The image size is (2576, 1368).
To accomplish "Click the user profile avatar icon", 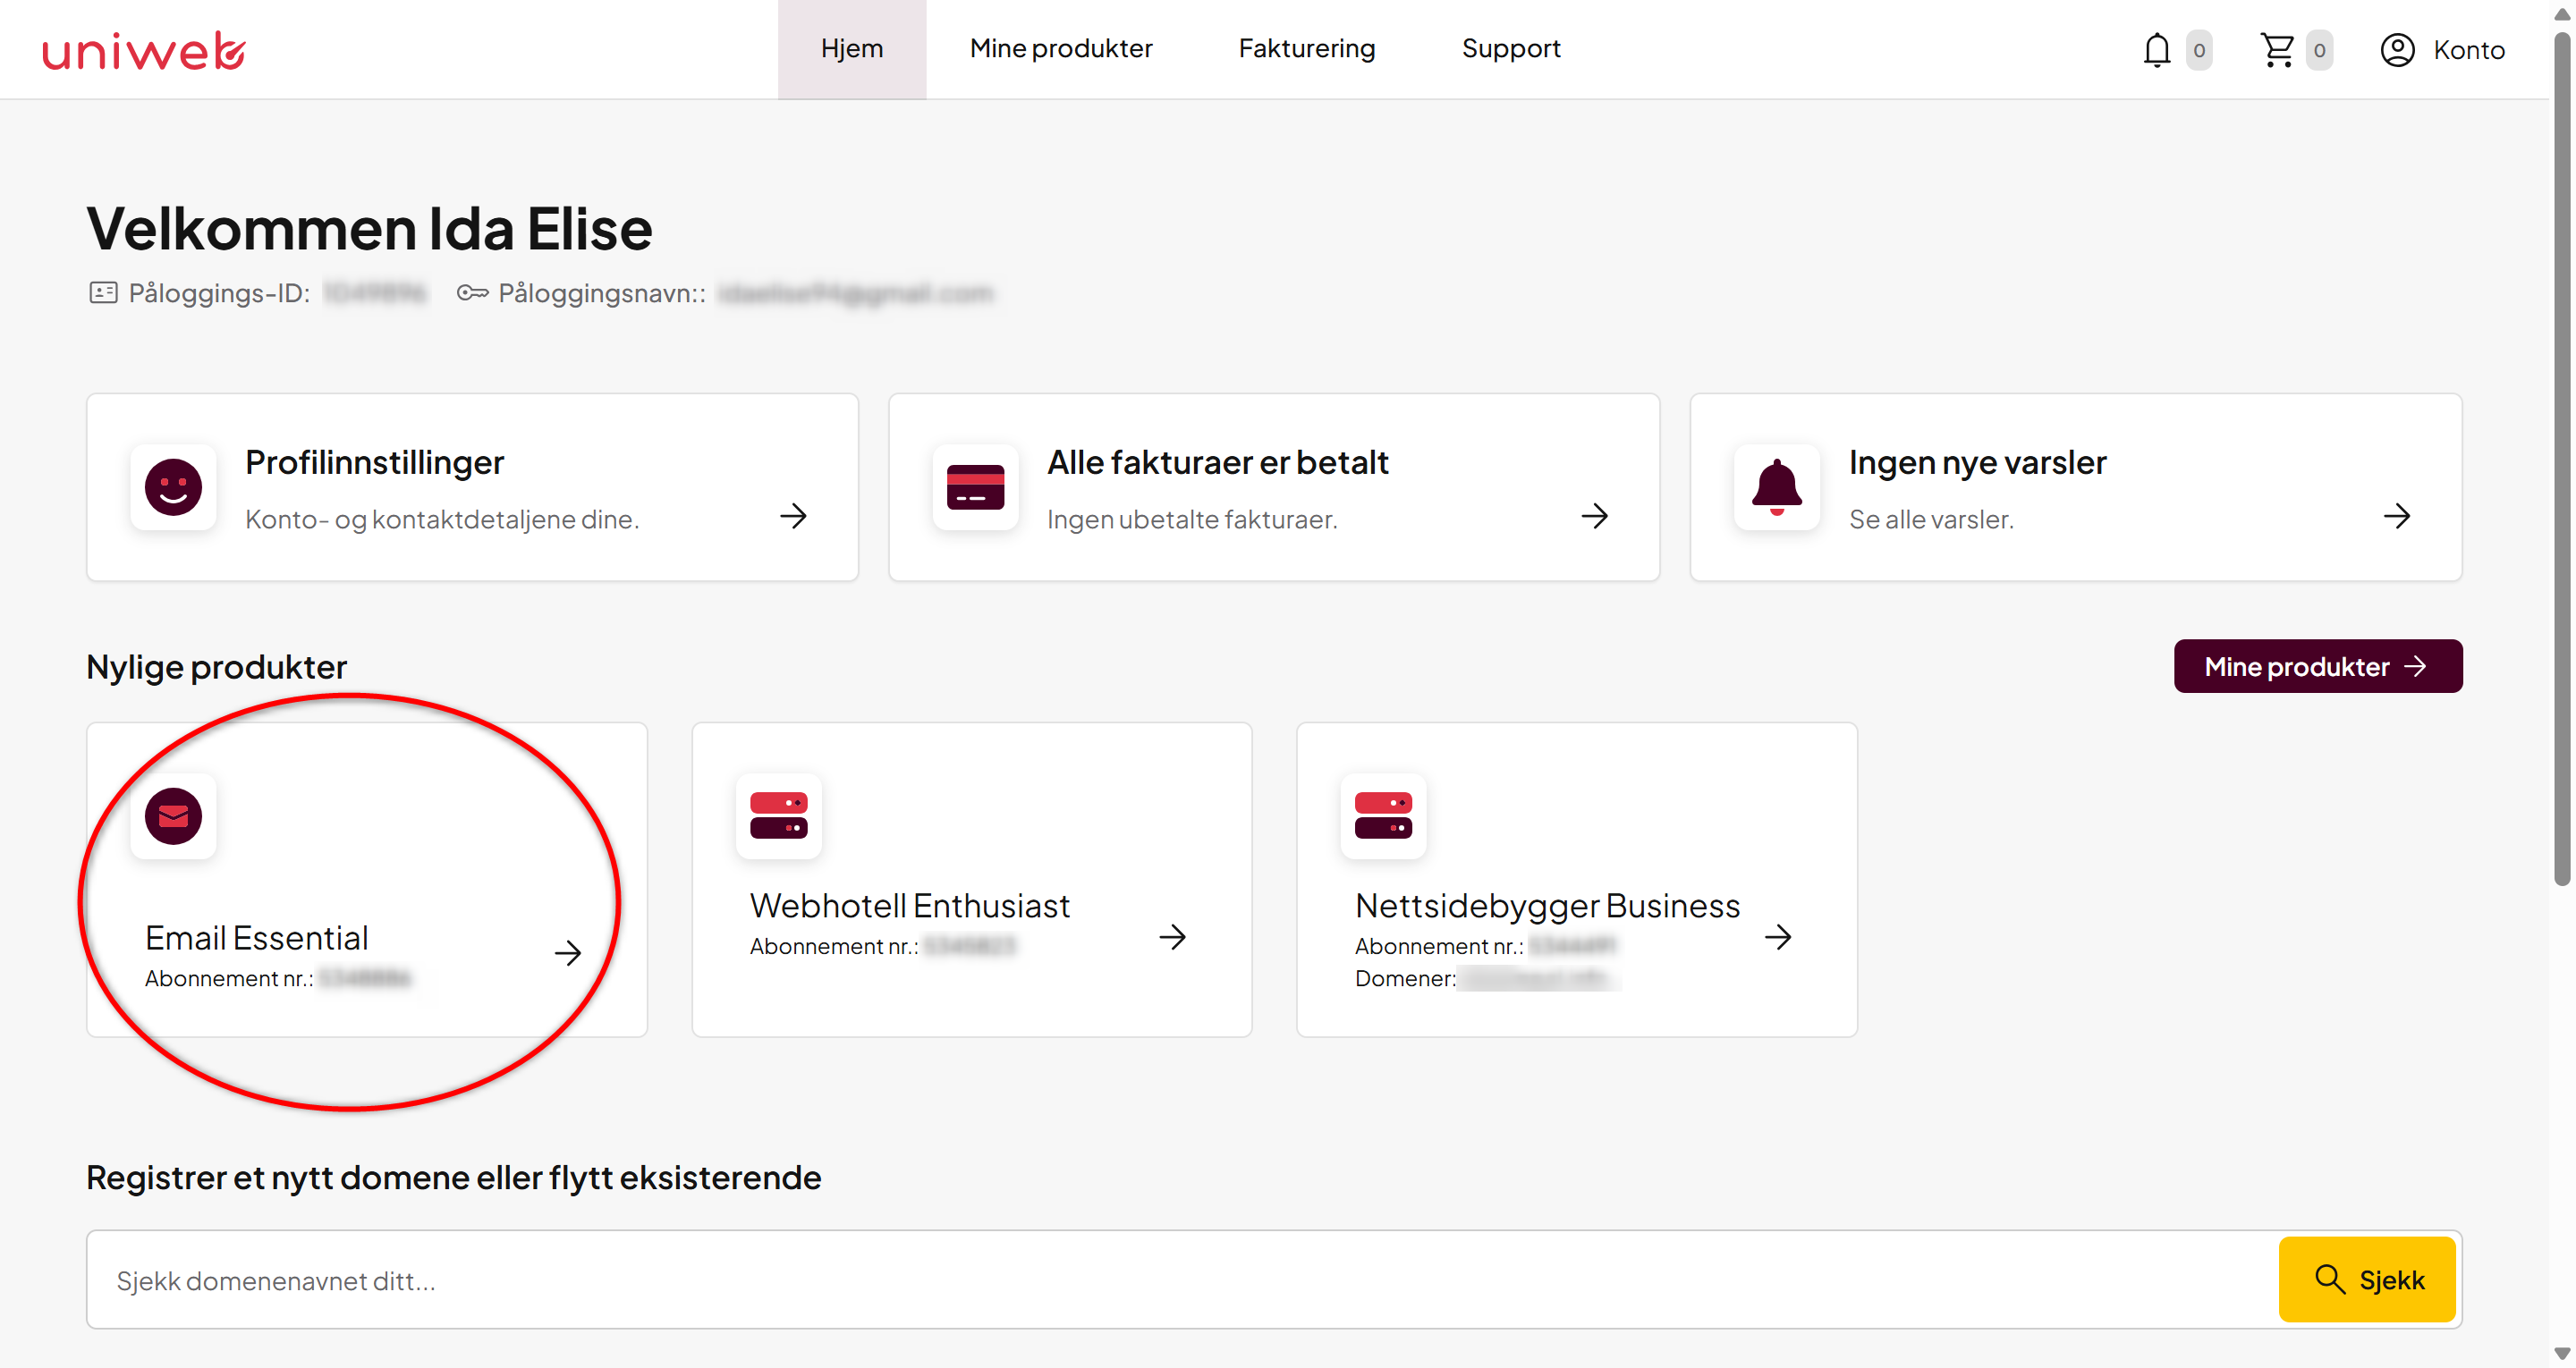I will (2397, 50).
